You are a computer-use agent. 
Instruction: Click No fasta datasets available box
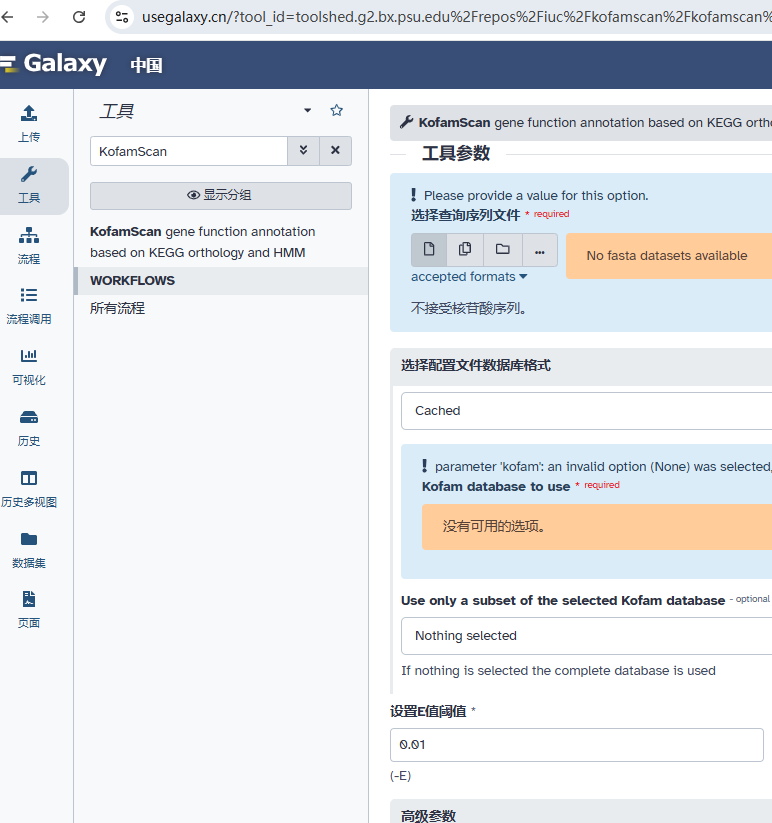pyautogui.click(x=669, y=256)
